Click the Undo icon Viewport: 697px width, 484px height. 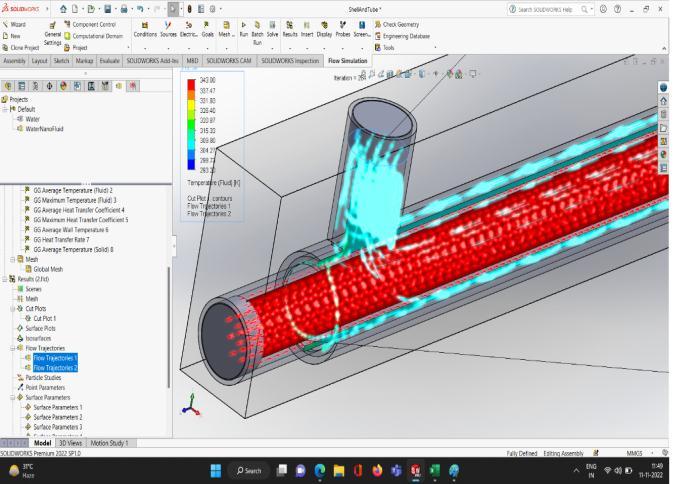click(x=140, y=9)
